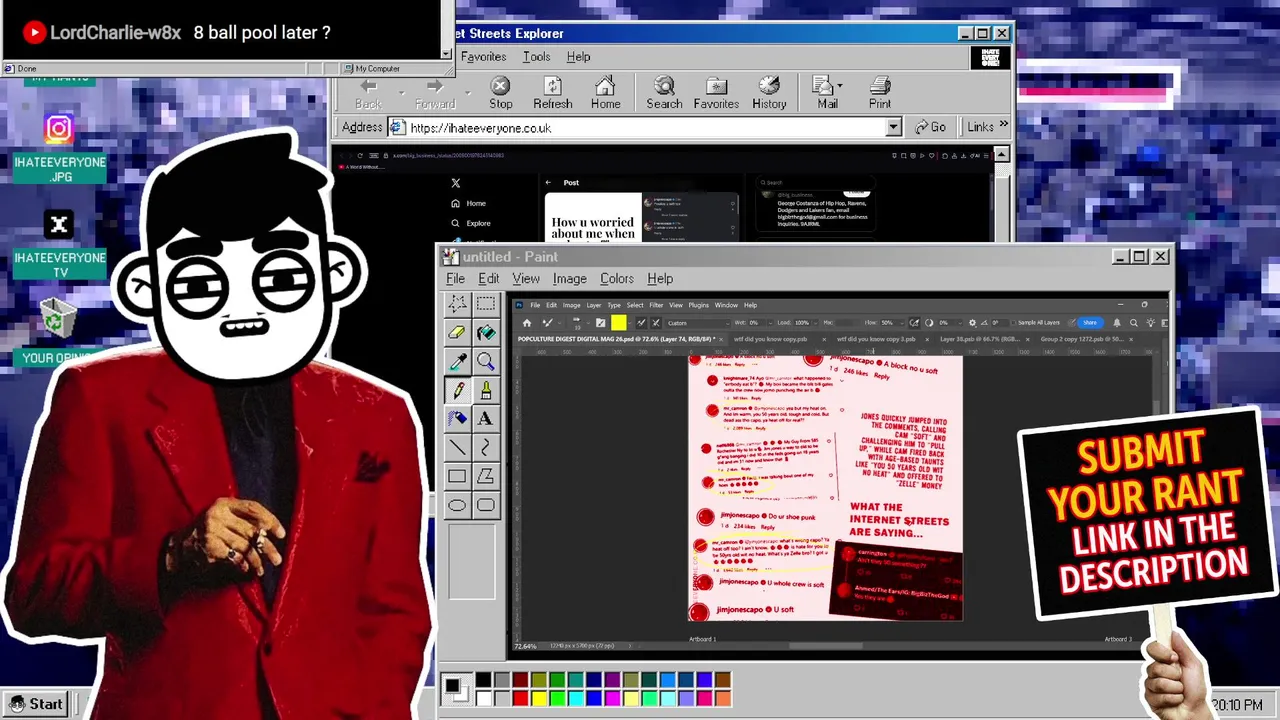Open the Paint Colors menu
Image resolution: width=1280 pixels, height=720 pixels.
click(617, 279)
